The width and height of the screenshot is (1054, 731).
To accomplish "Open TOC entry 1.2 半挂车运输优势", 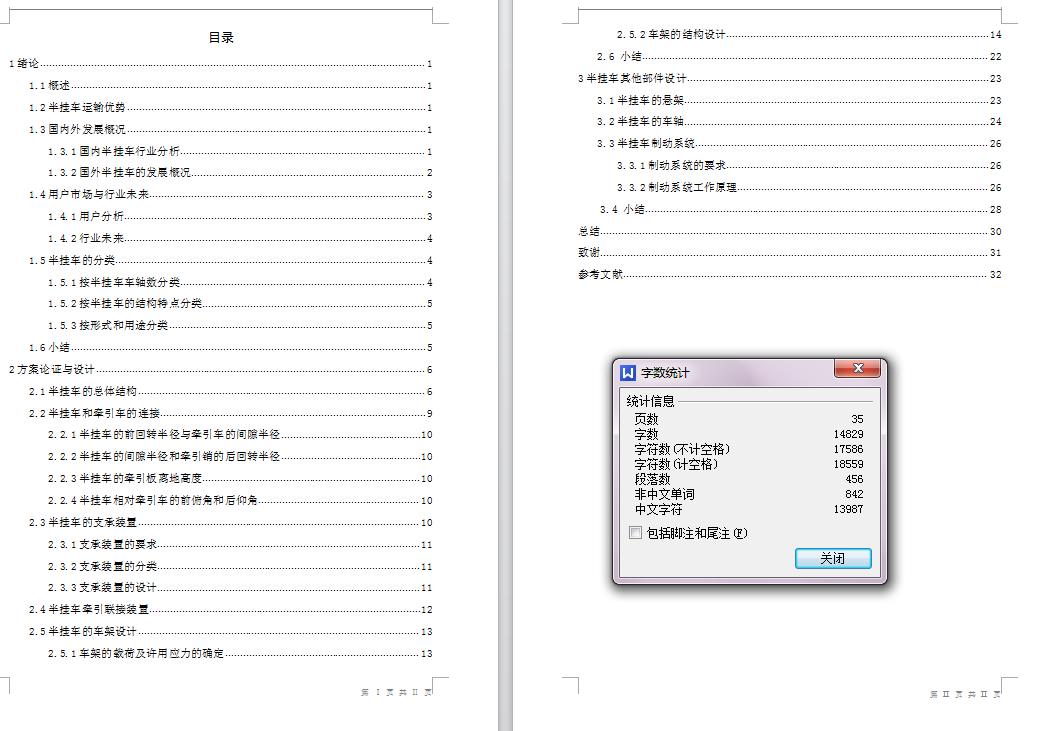I will tap(230, 108).
